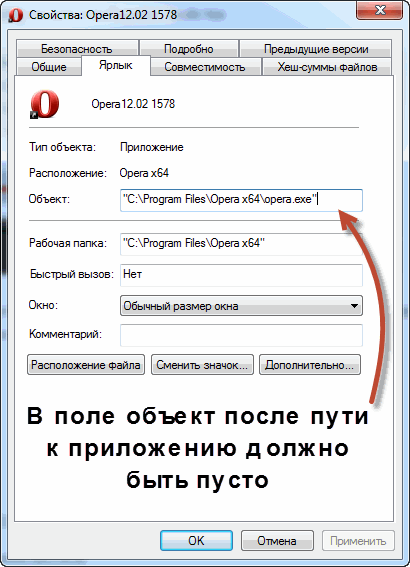The height and width of the screenshot is (567, 410).
Task: Close the properties dialog window
Action: pyautogui.click(x=379, y=10)
